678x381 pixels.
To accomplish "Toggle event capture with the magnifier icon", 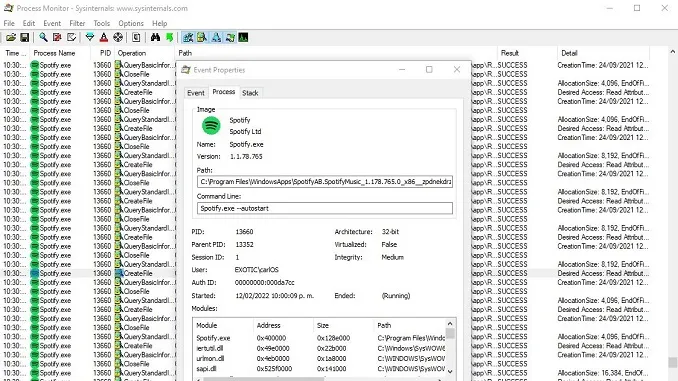I will (43, 38).
